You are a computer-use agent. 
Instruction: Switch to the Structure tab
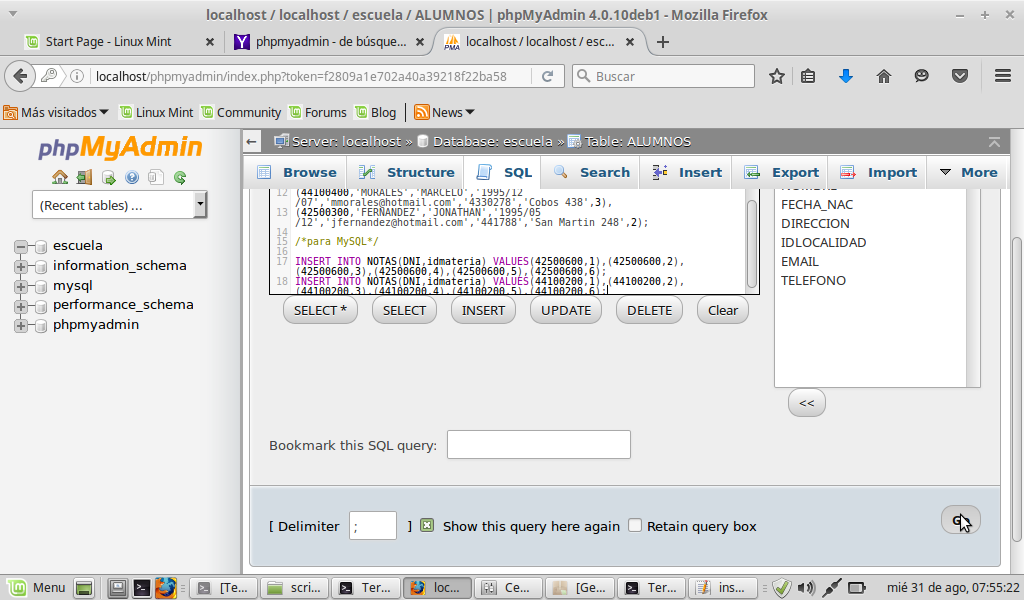coord(408,172)
